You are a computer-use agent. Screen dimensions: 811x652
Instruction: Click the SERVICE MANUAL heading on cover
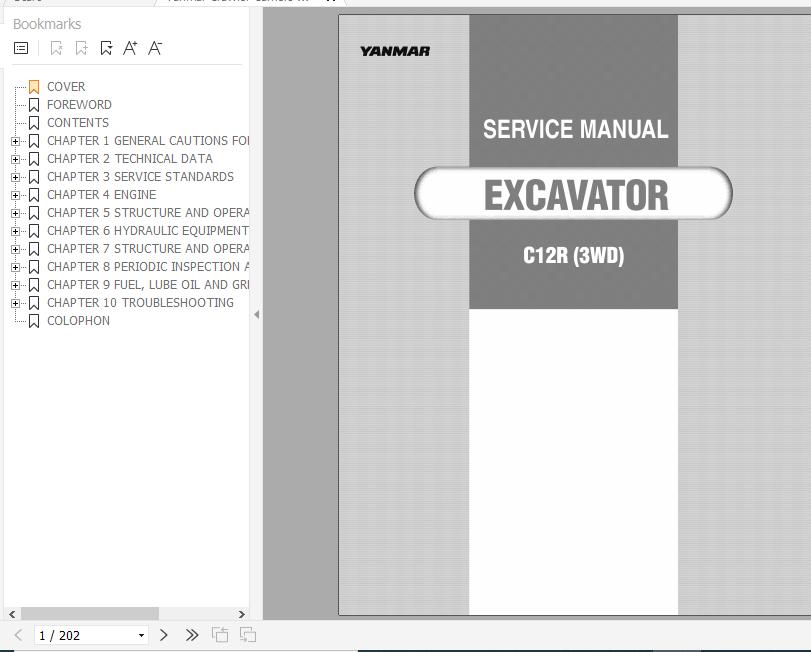(x=575, y=129)
